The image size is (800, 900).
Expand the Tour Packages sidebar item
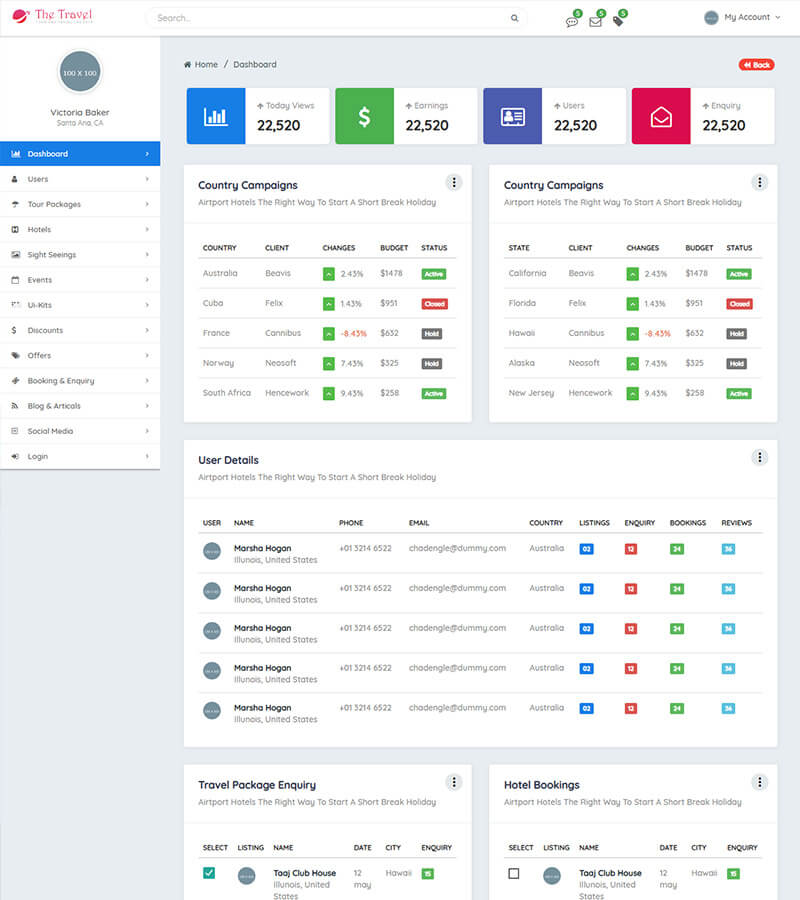click(80, 204)
